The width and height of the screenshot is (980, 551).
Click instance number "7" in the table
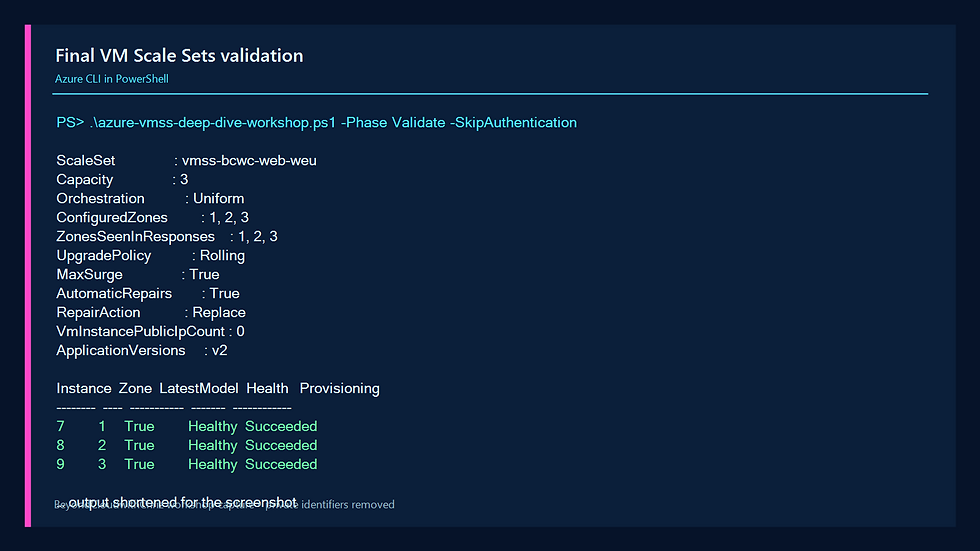pos(61,427)
